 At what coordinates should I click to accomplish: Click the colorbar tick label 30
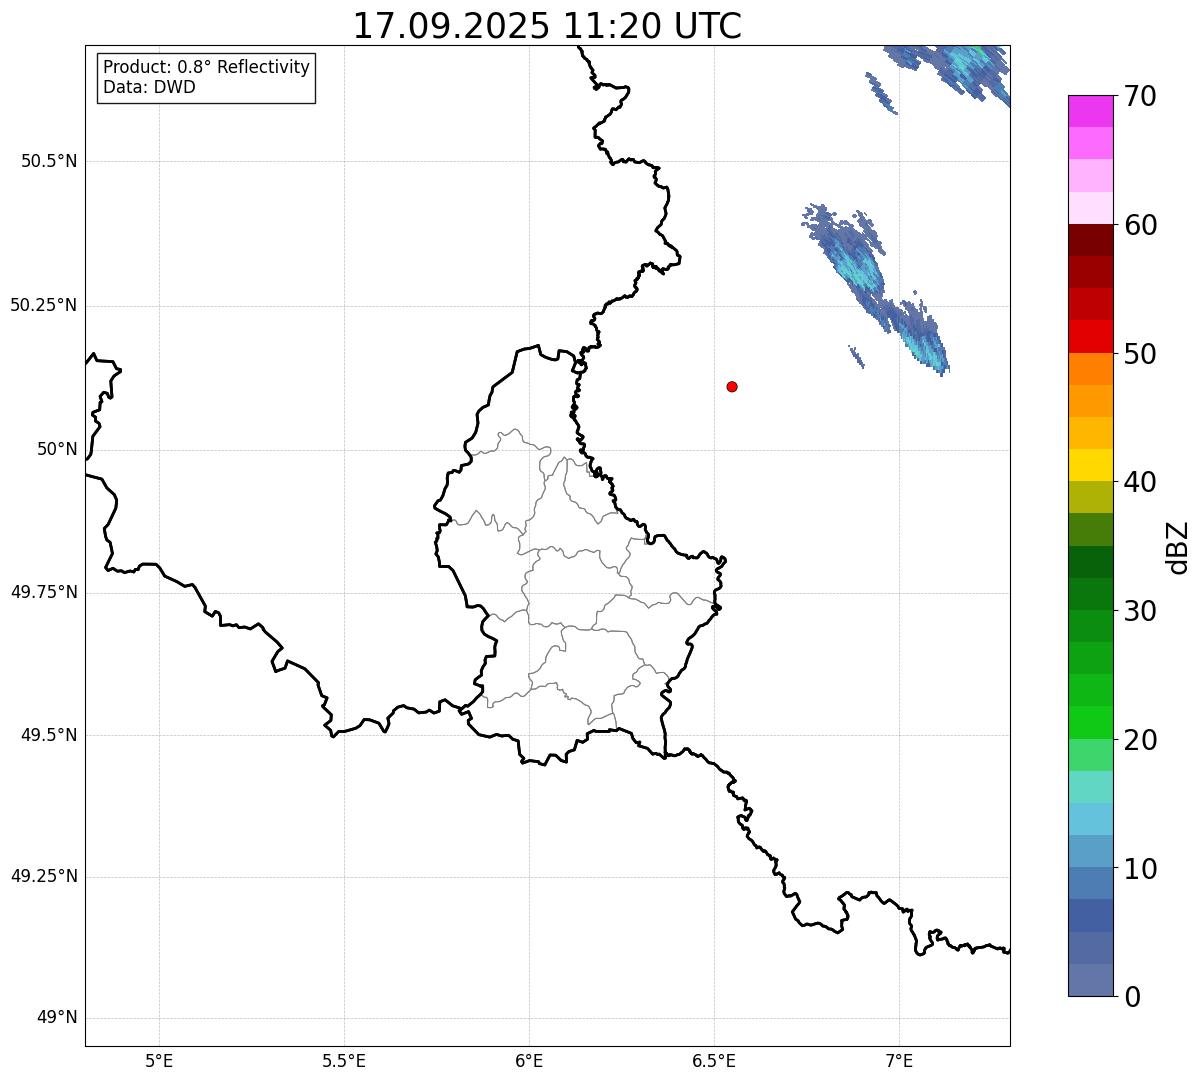(1141, 611)
